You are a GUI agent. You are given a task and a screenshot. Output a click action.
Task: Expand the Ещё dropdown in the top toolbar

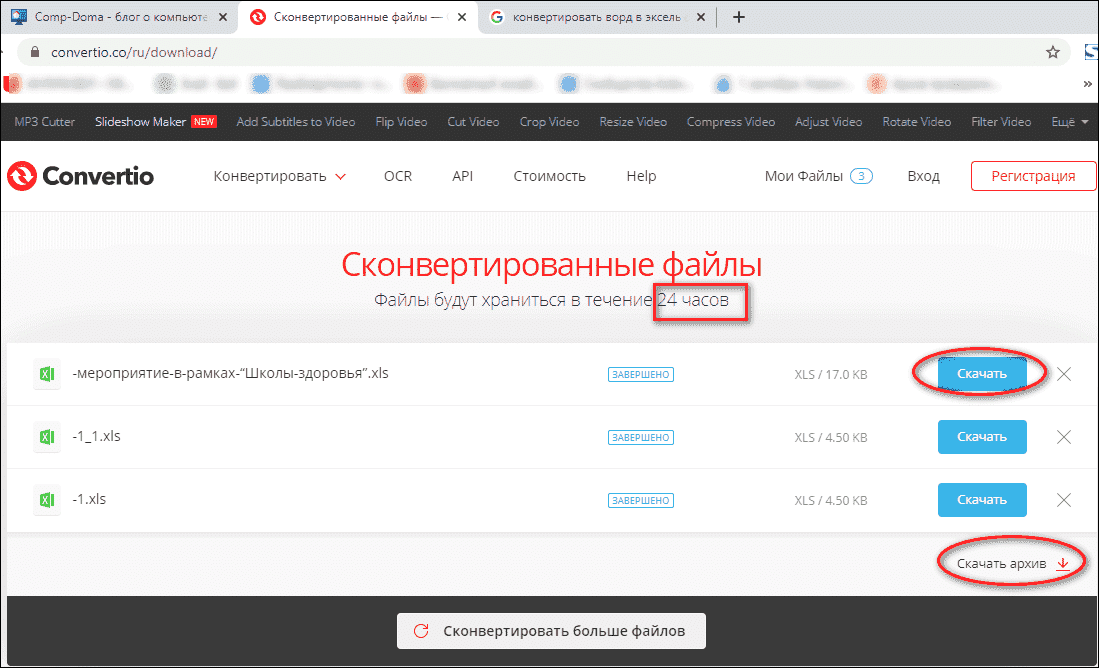coord(1069,121)
